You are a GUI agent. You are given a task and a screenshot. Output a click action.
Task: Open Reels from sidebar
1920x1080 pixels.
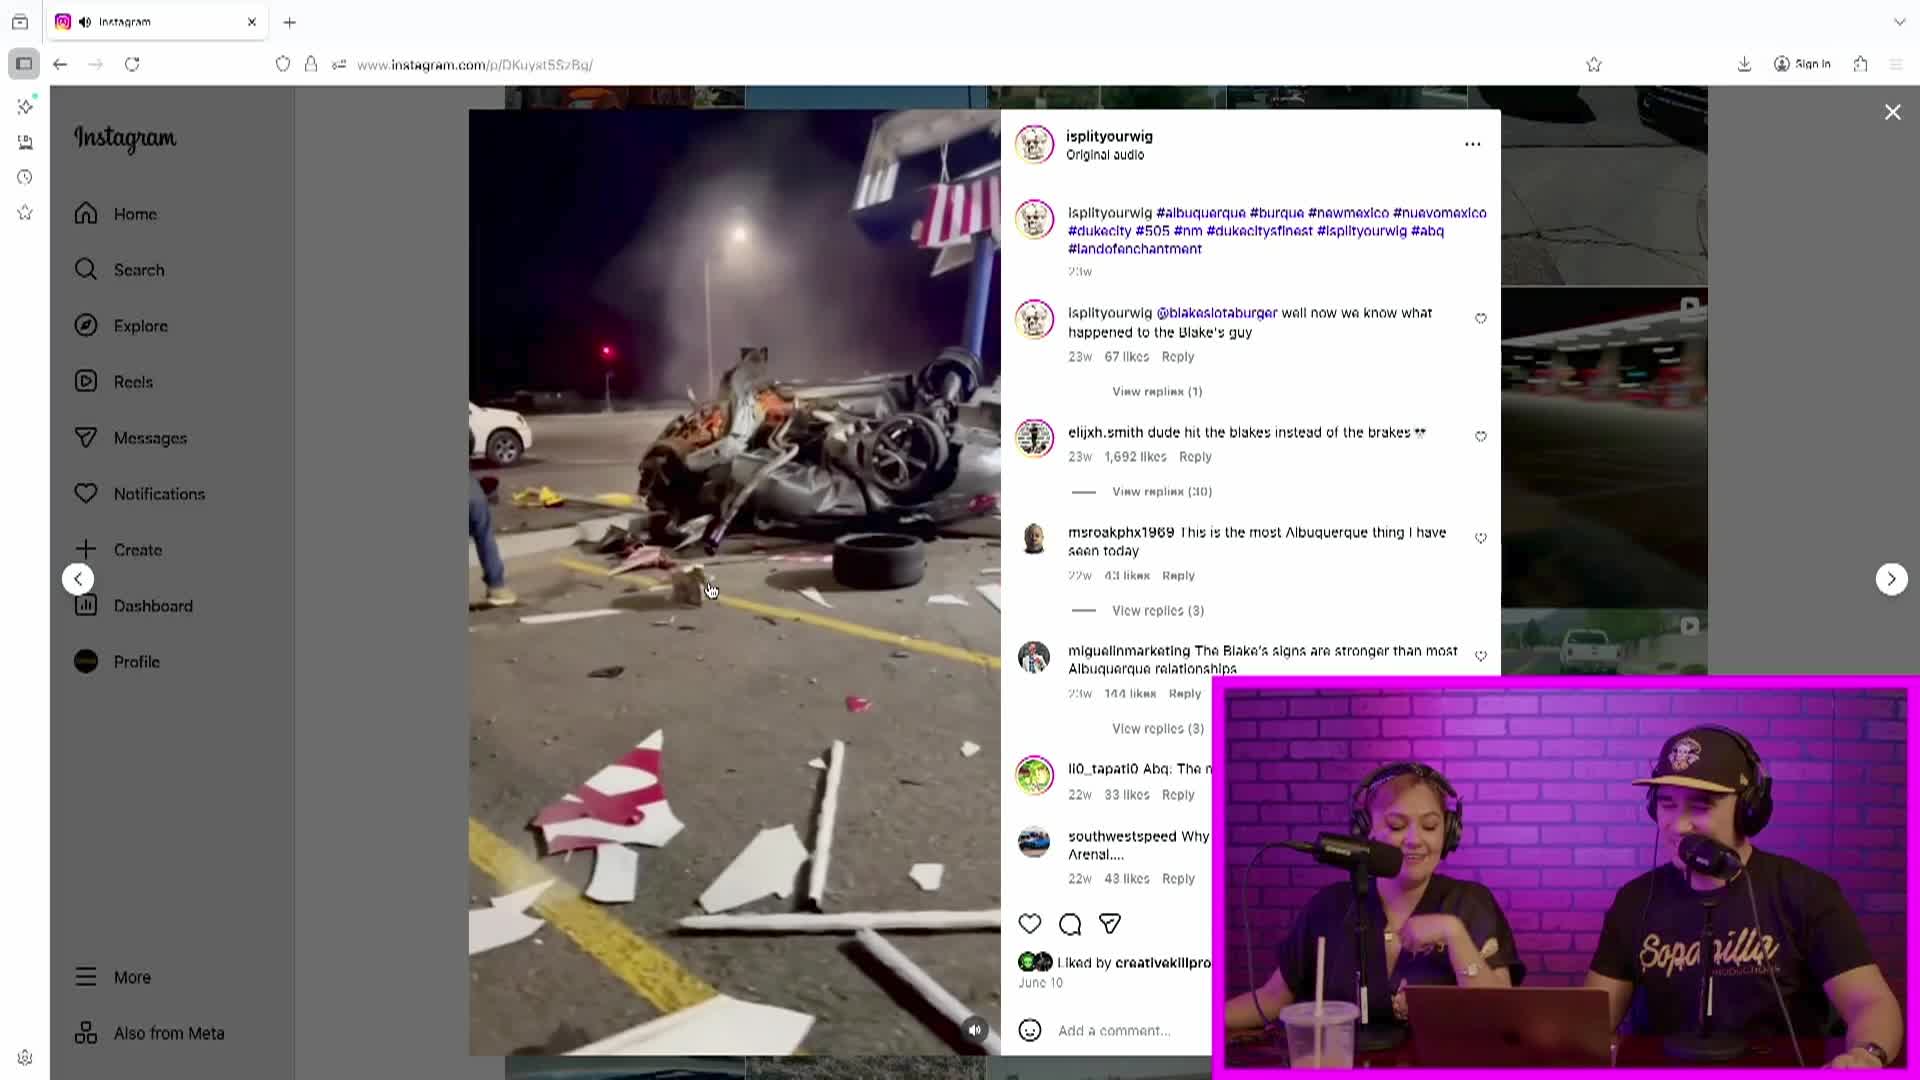(x=133, y=382)
